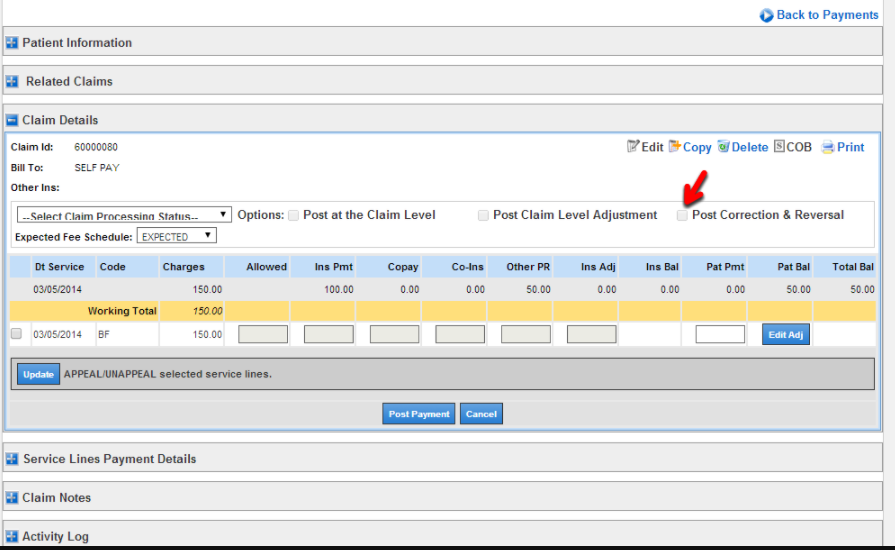Click the Pat Pmt input field
This screenshot has height=550, width=895.
[720, 335]
